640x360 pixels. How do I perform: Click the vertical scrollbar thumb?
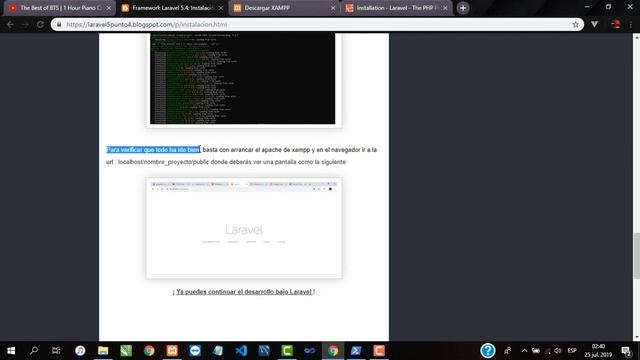click(x=636, y=256)
